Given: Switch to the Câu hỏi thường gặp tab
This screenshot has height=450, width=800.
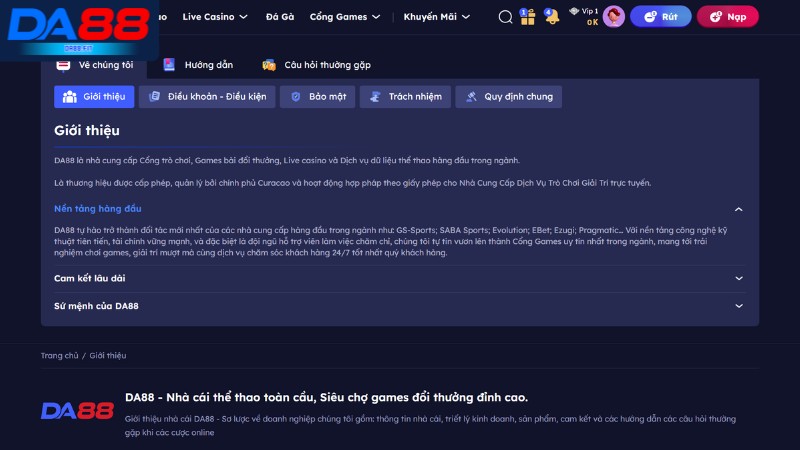Looking at the screenshot, I should (x=317, y=65).
